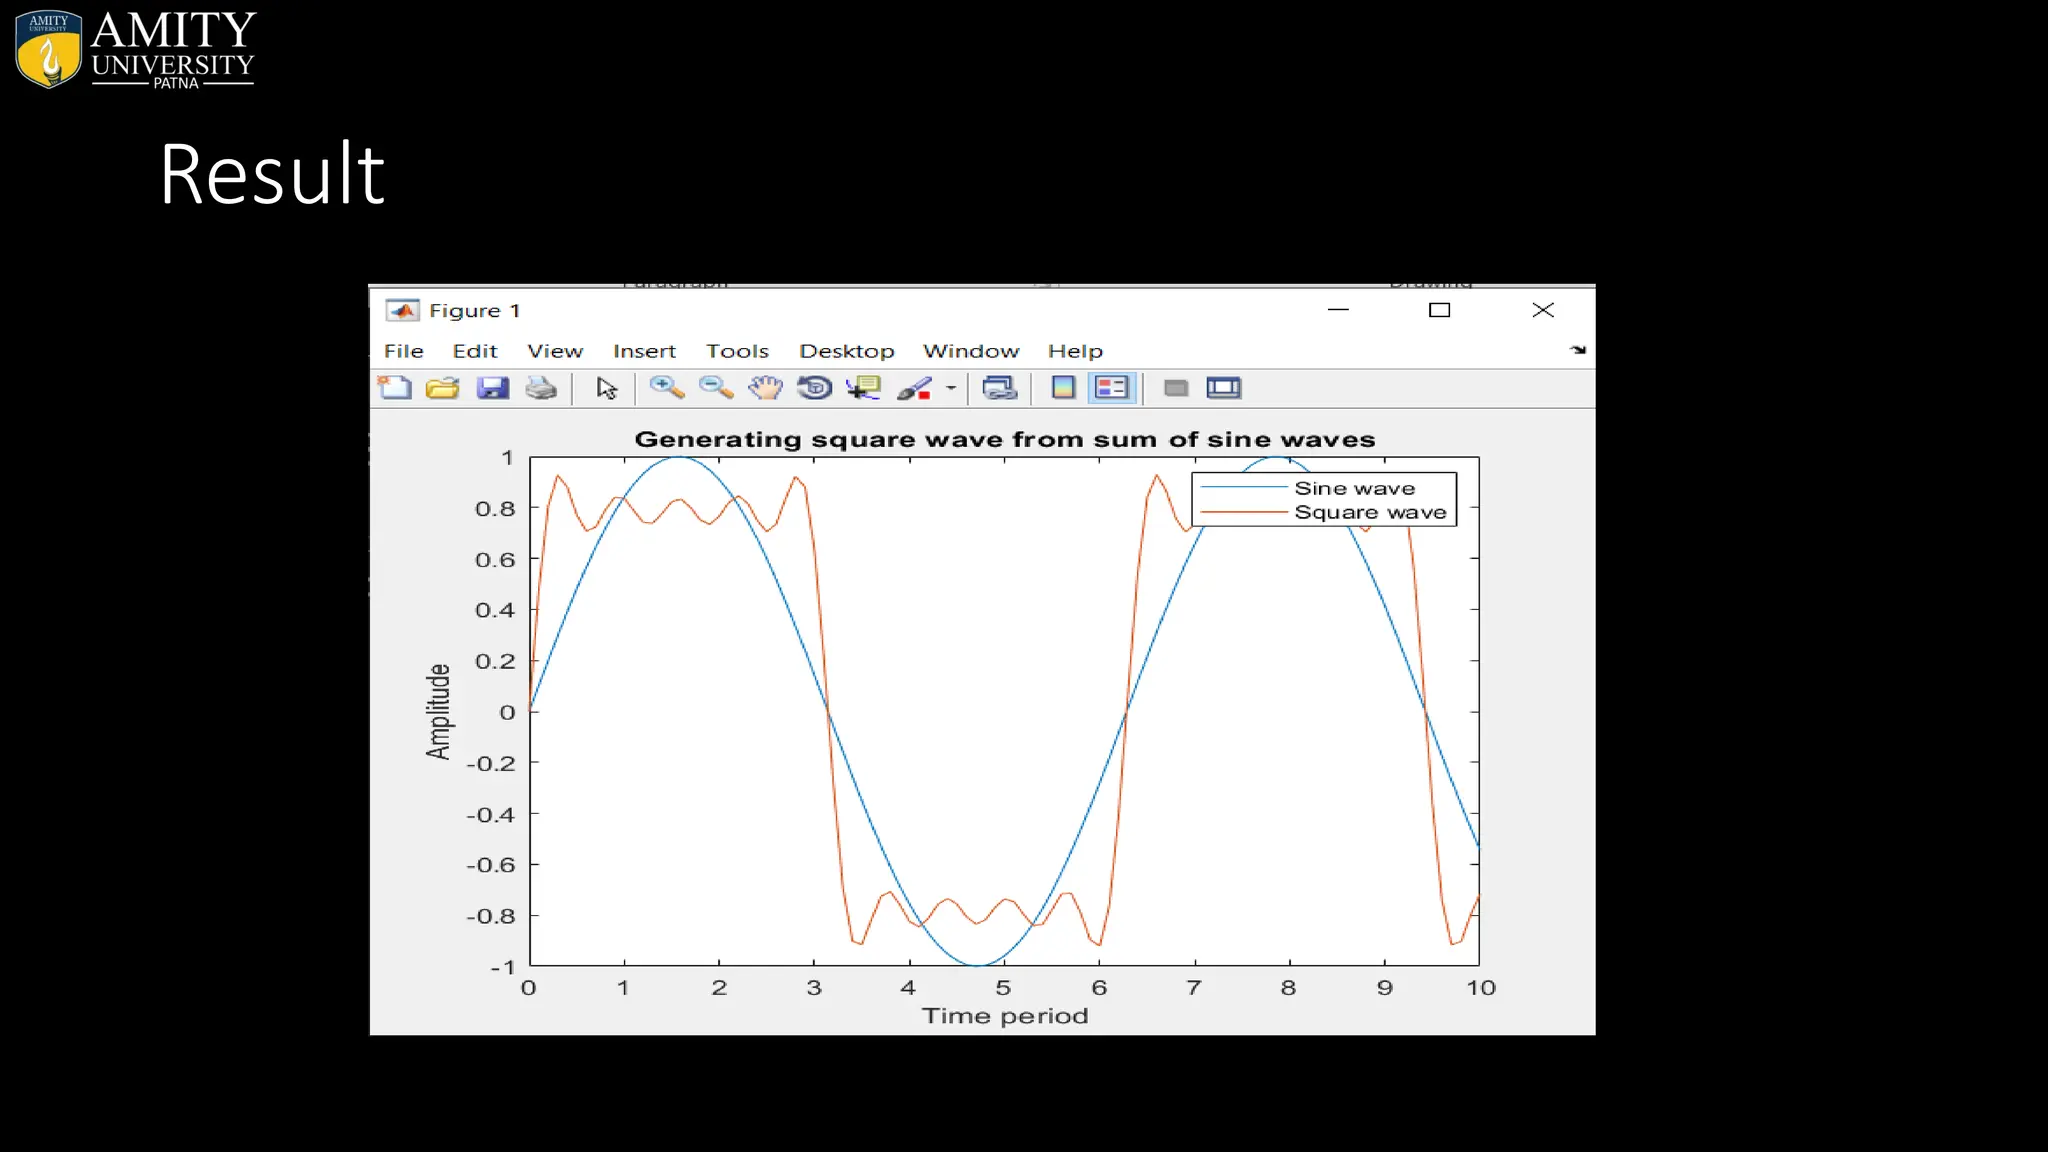Print the figure using the printer icon
The width and height of the screenshot is (2048, 1152).
pyautogui.click(x=541, y=388)
